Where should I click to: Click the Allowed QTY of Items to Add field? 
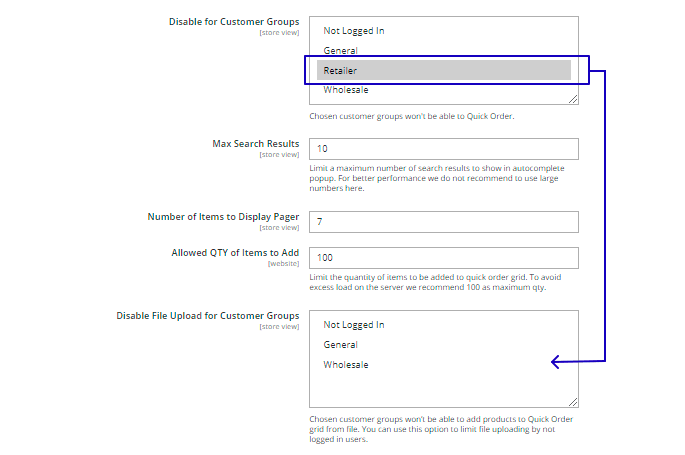point(444,258)
